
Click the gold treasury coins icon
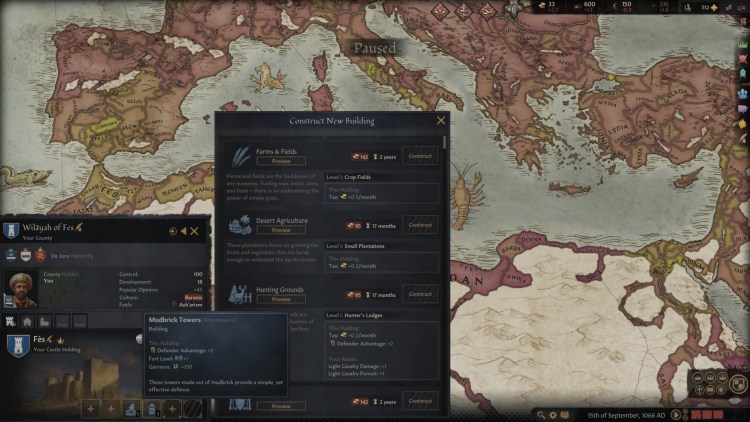click(542, 5)
